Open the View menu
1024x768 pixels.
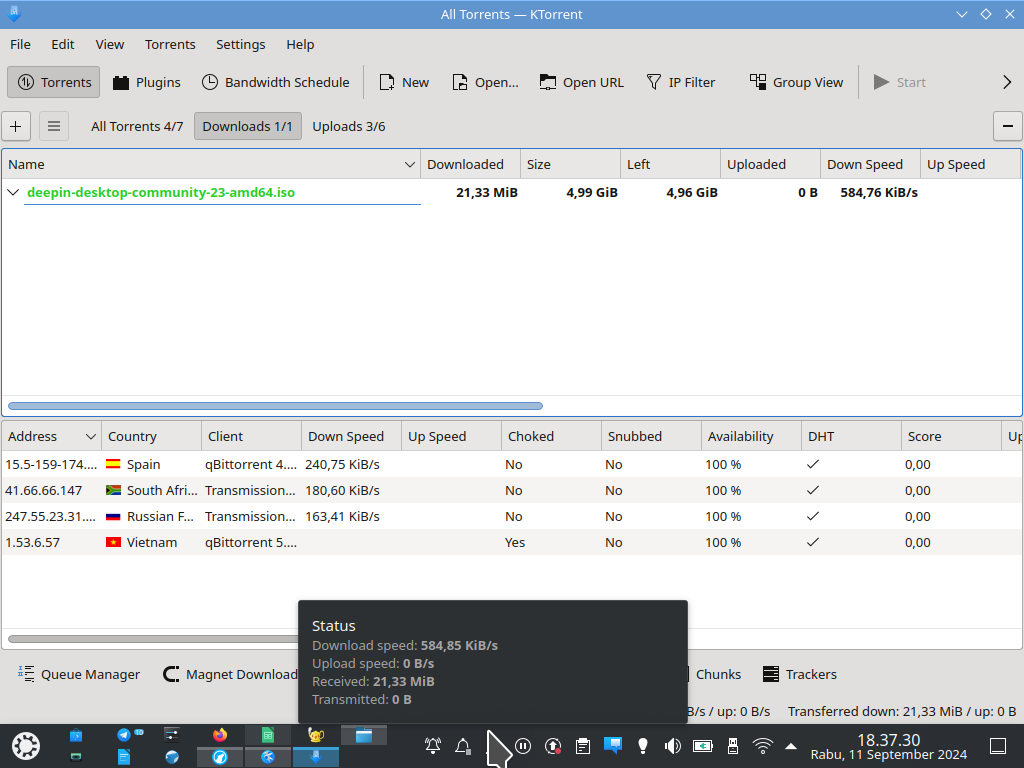click(109, 44)
